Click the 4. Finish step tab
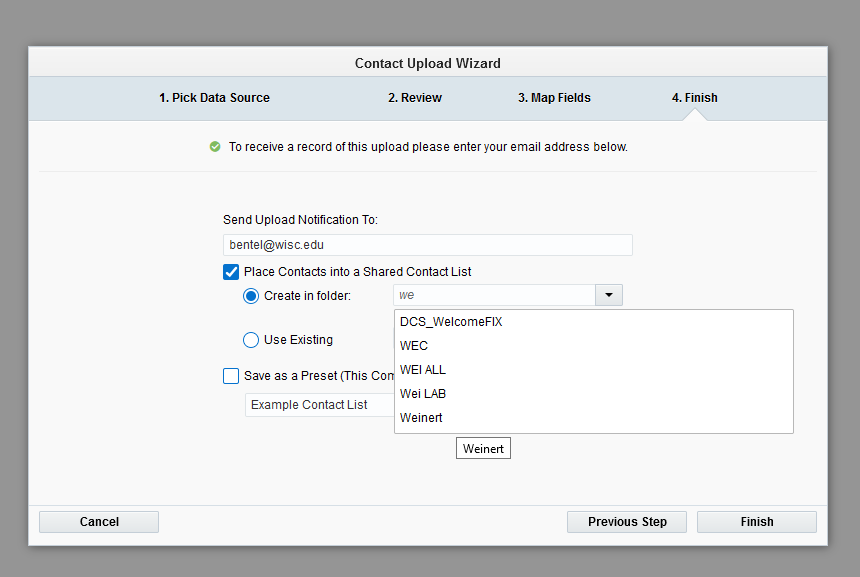This screenshot has width=860, height=577. 694,98
